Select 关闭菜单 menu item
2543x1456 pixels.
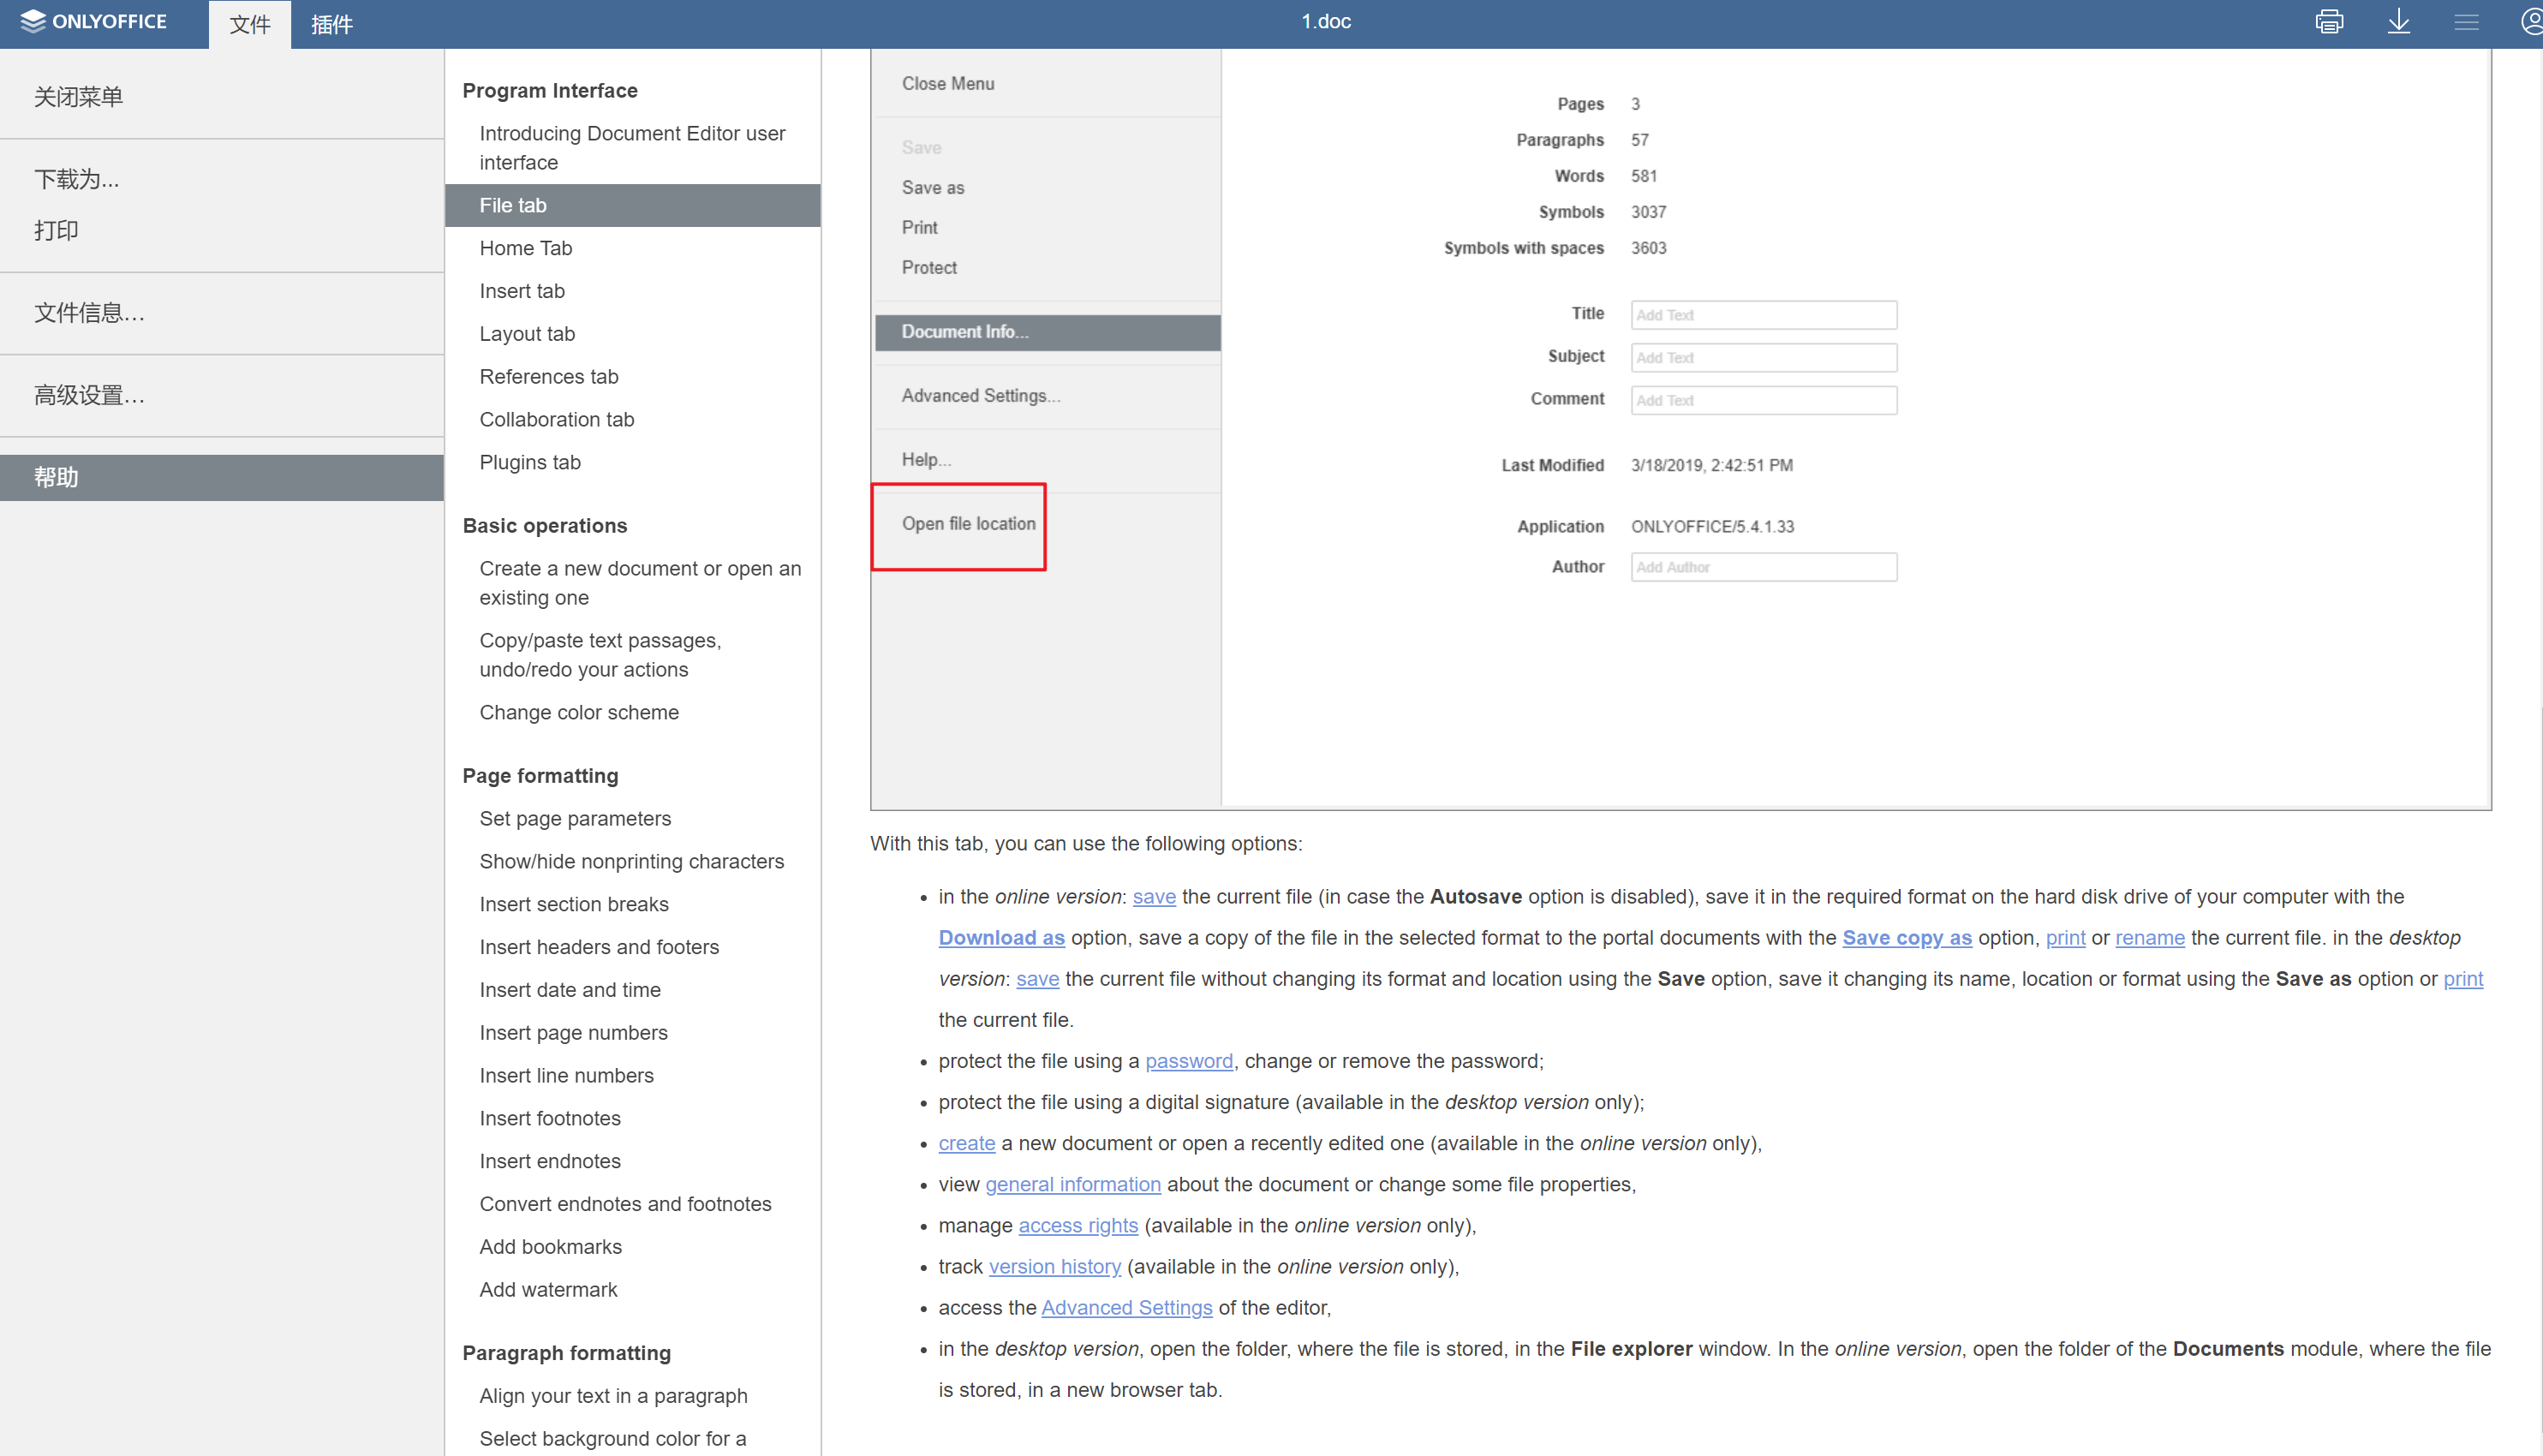[x=78, y=97]
